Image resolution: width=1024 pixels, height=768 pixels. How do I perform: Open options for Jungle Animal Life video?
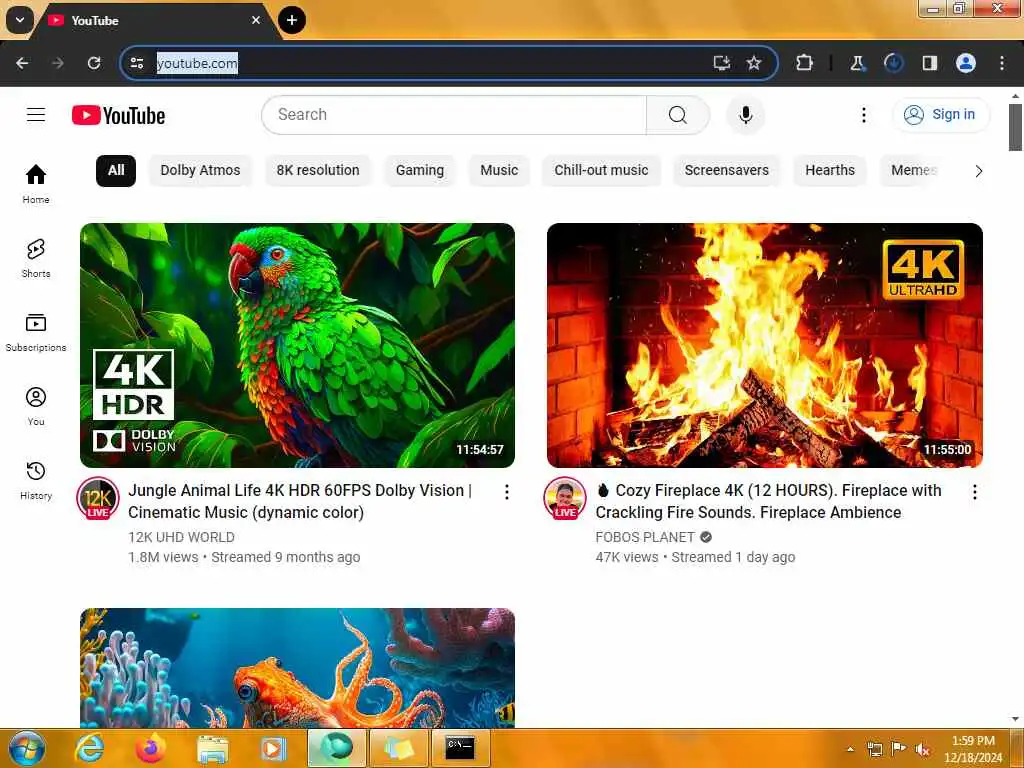(507, 492)
